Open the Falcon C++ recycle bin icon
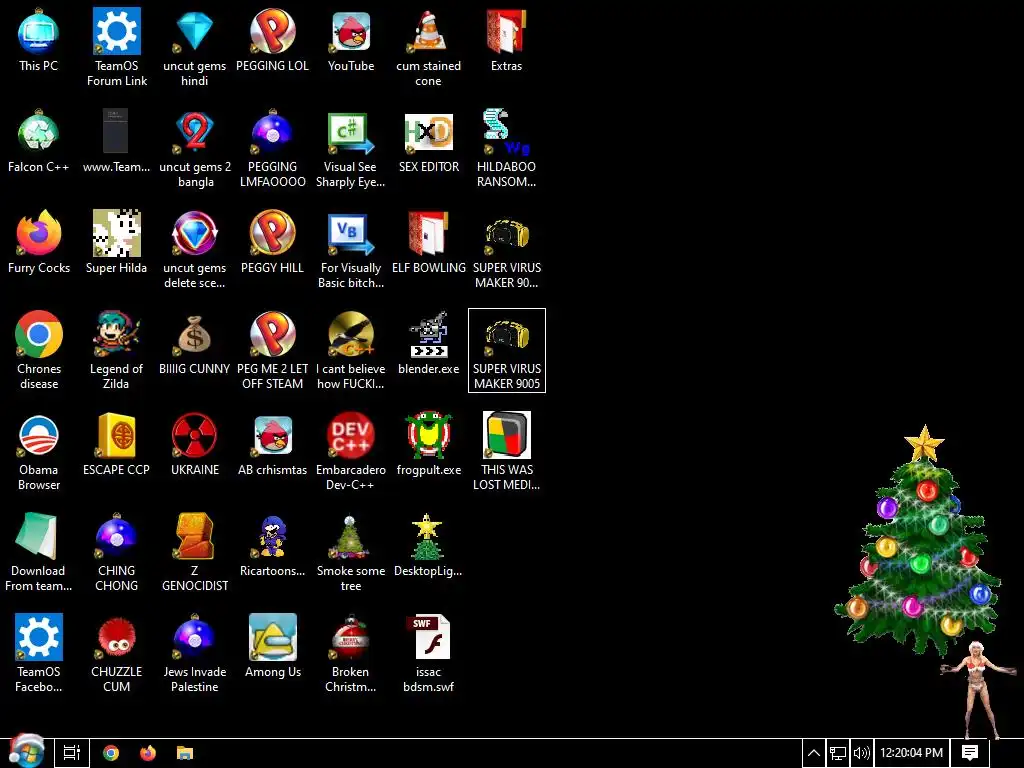The height and width of the screenshot is (768, 1024). pos(39,141)
